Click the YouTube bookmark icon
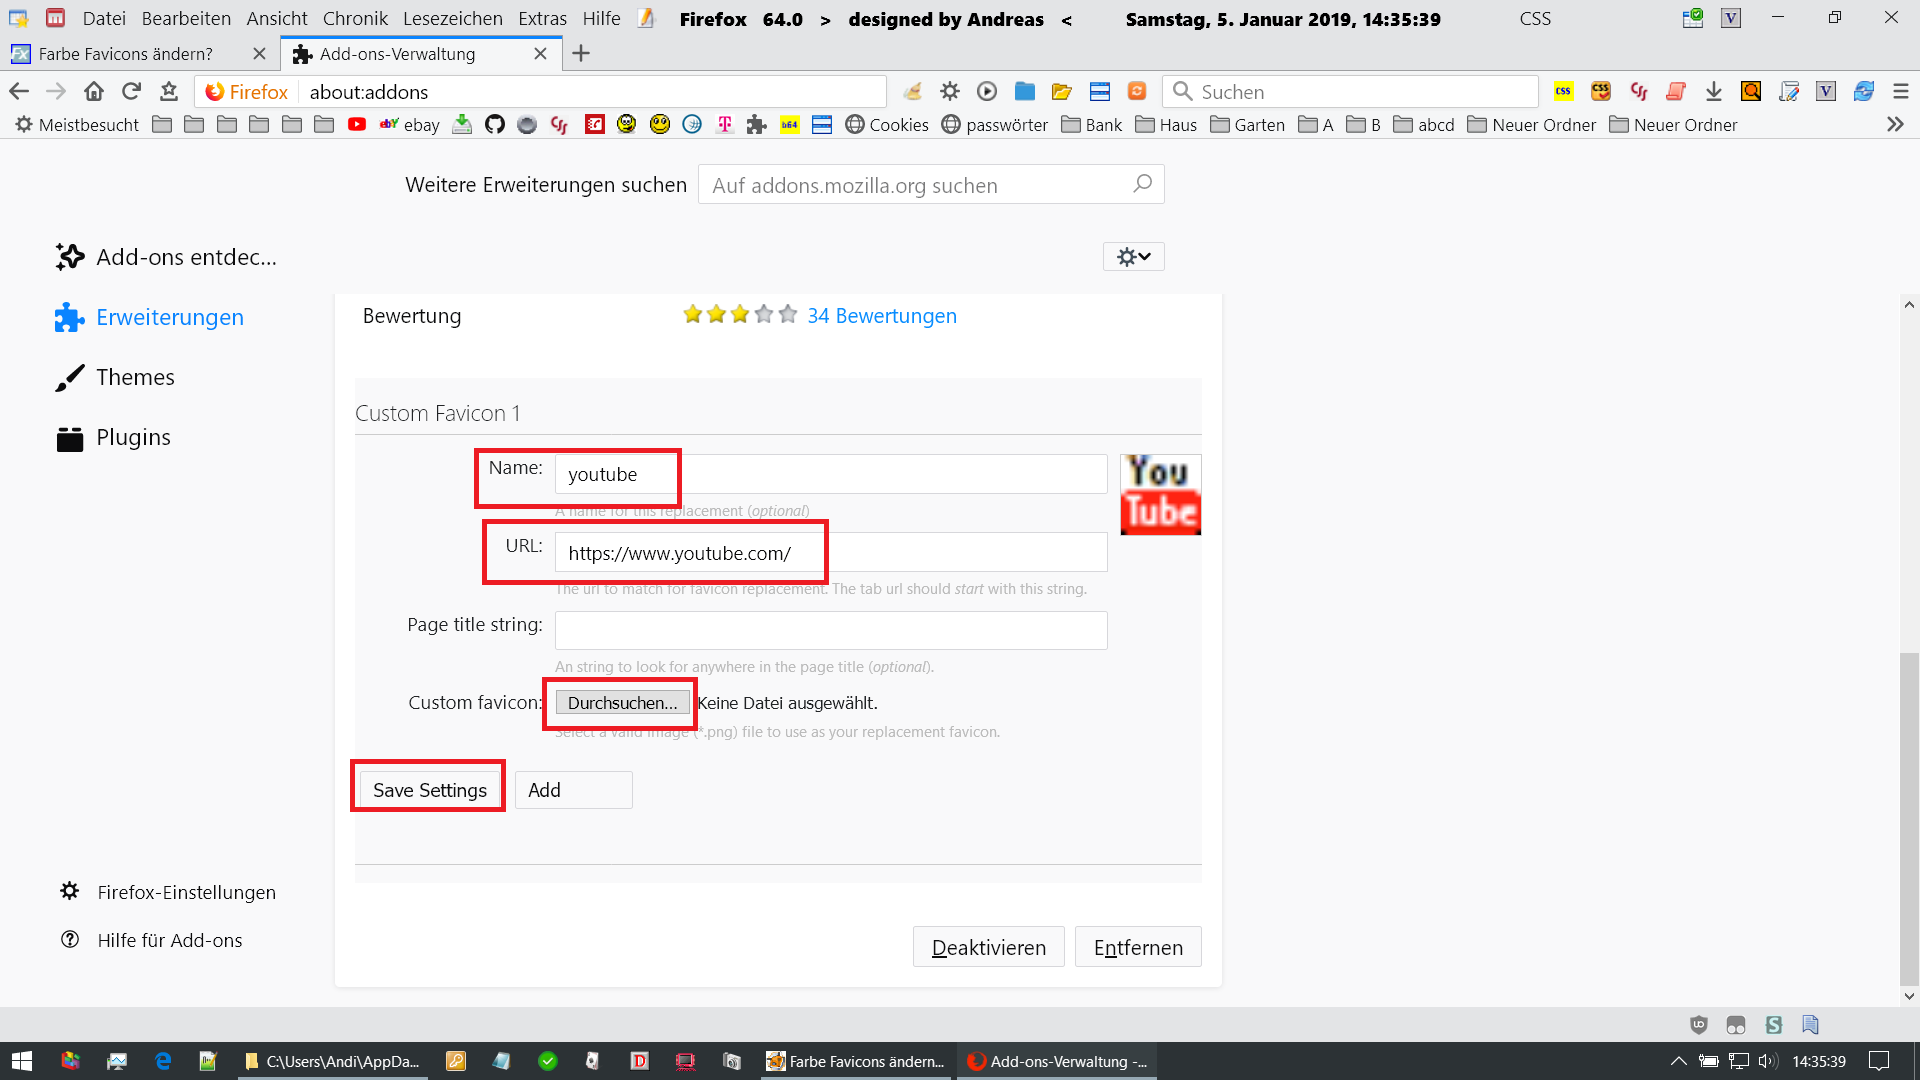The width and height of the screenshot is (1920, 1080). click(x=357, y=125)
